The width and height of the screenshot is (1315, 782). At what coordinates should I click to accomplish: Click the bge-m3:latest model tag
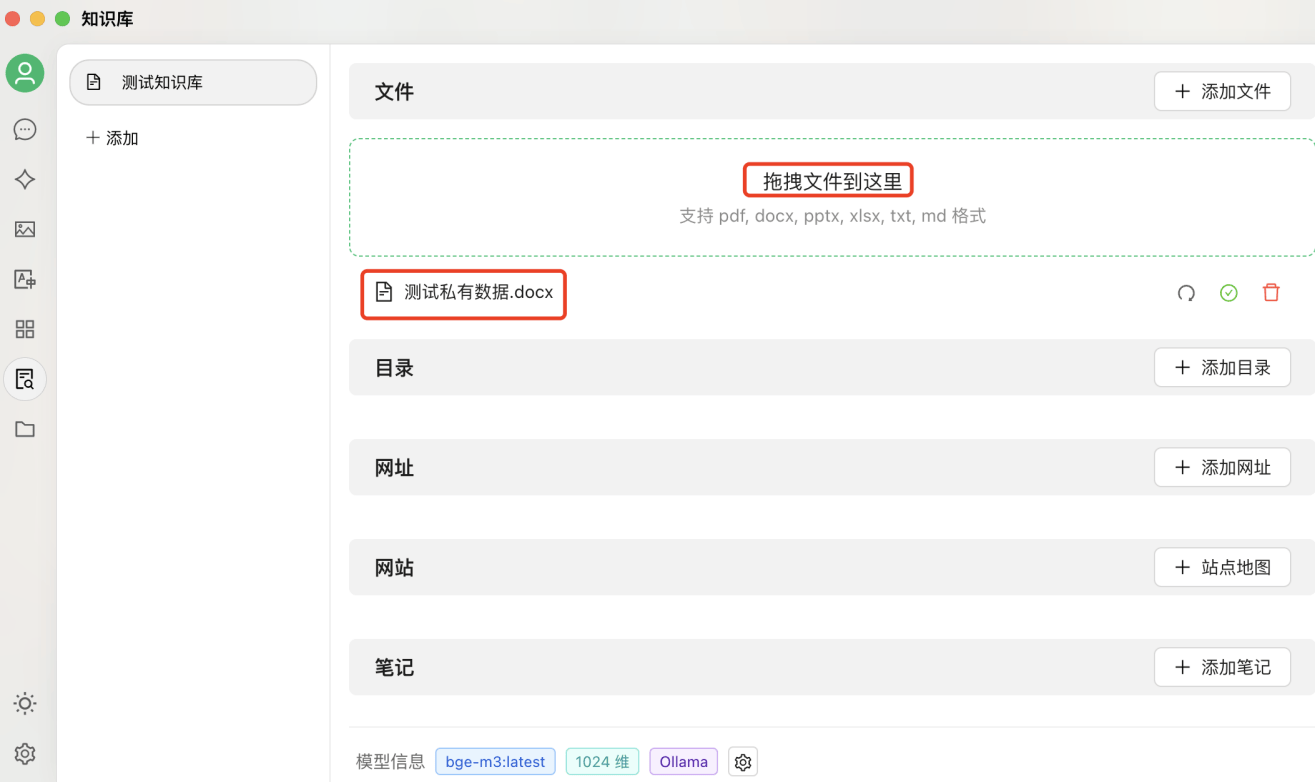click(x=495, y=761)
